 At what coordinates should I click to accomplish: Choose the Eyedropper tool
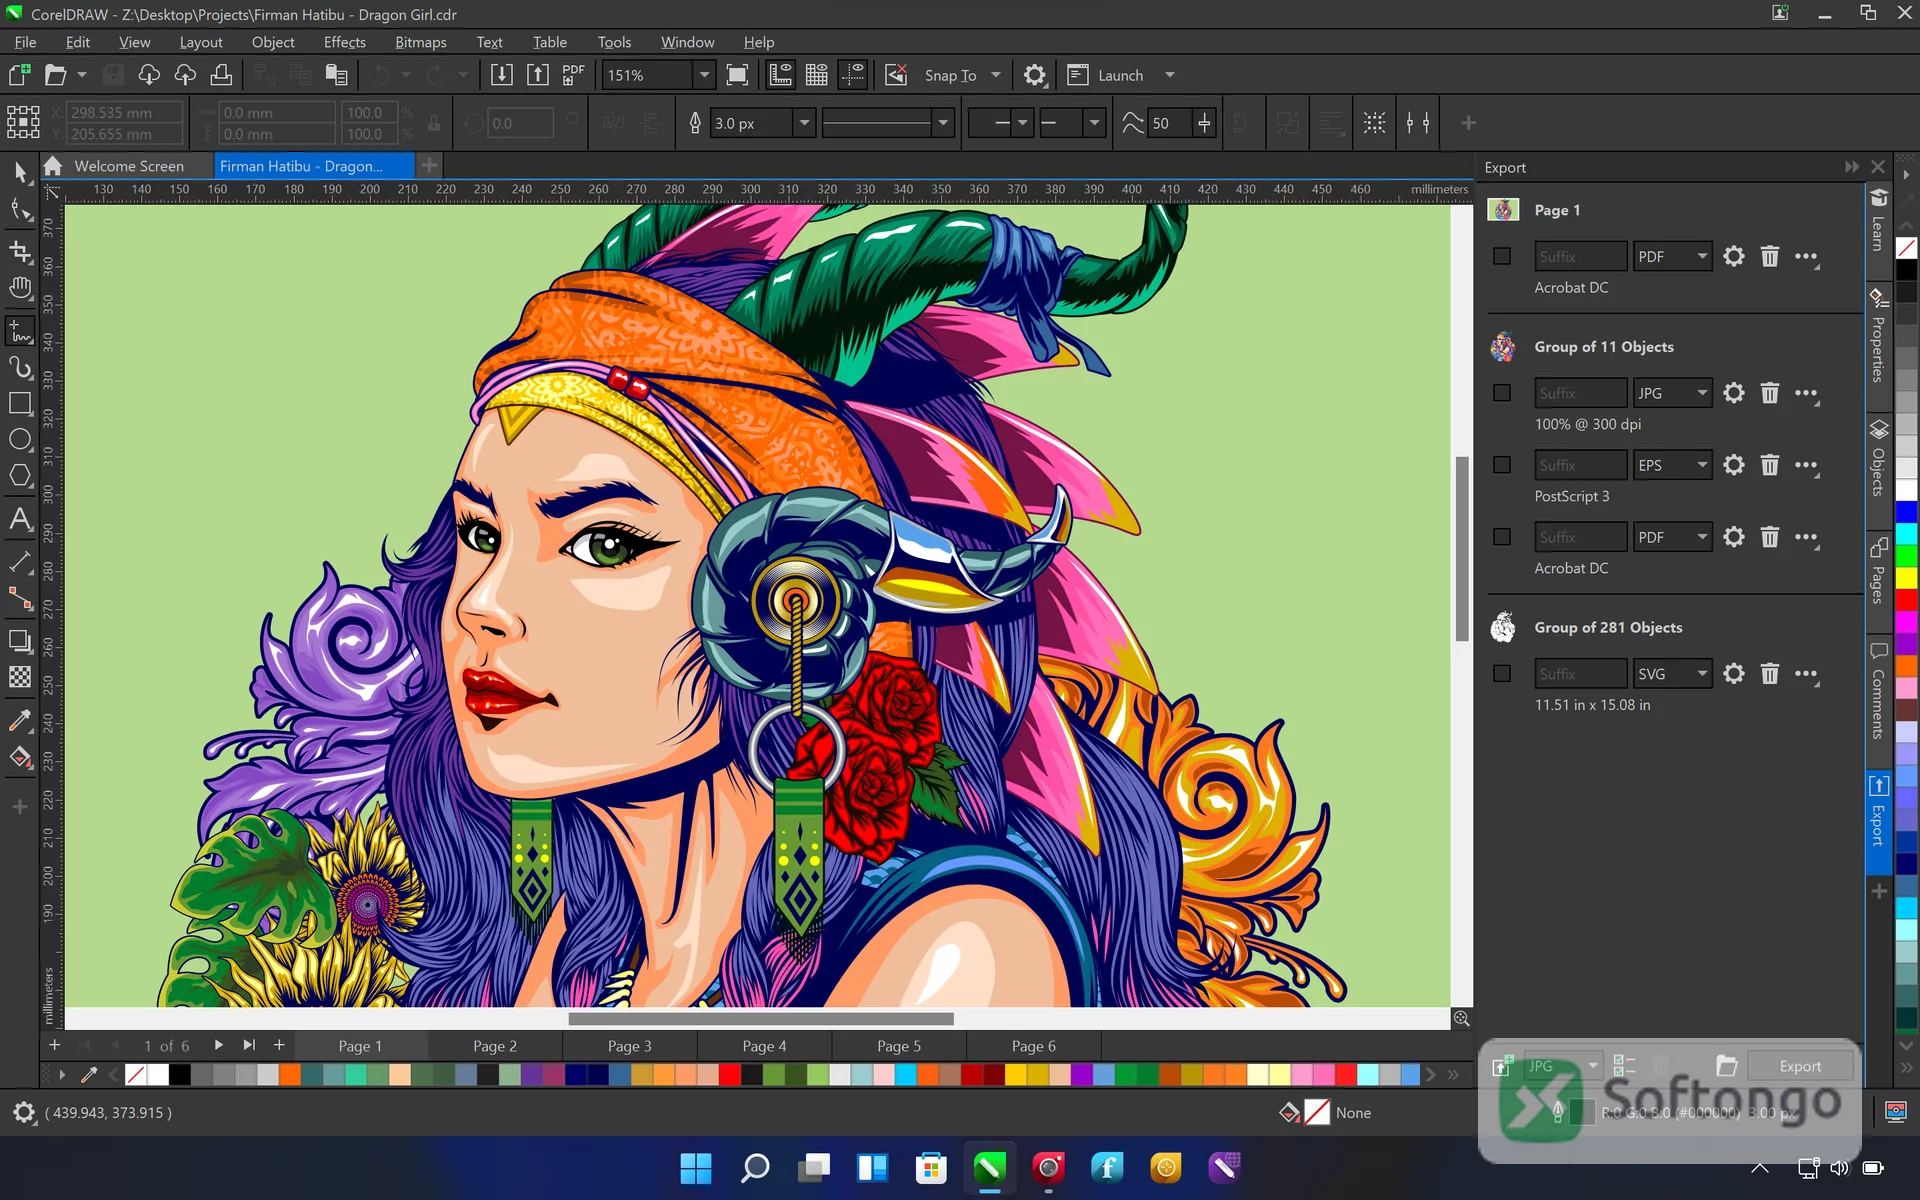pos(20,720)
